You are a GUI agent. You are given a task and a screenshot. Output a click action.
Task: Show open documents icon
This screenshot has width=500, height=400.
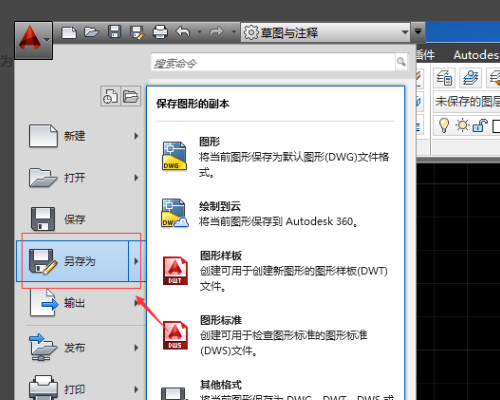(x=130, y=96)
